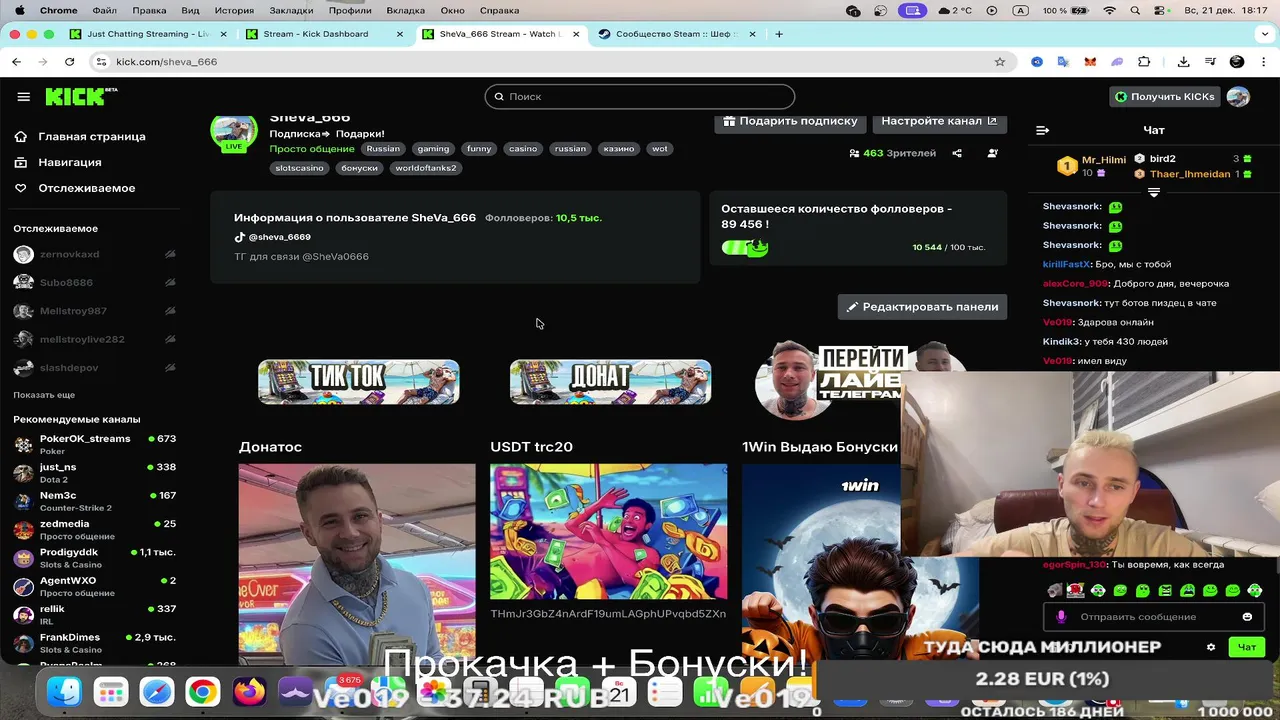Collapse the chat panel arrow icon
The image size is (1280, 720).
(1042, 130)
